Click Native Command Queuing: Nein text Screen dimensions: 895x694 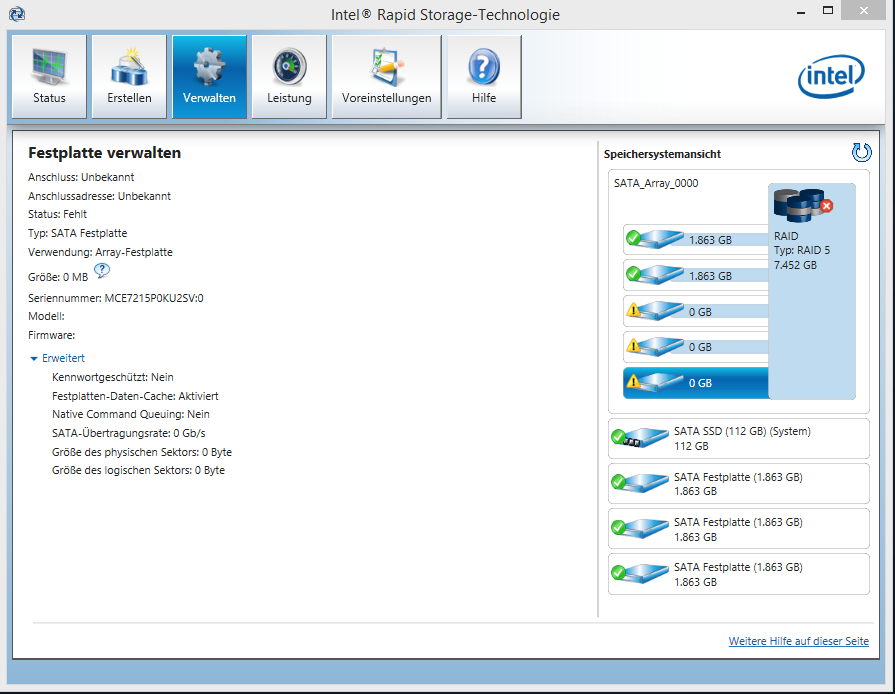point(131,414)
